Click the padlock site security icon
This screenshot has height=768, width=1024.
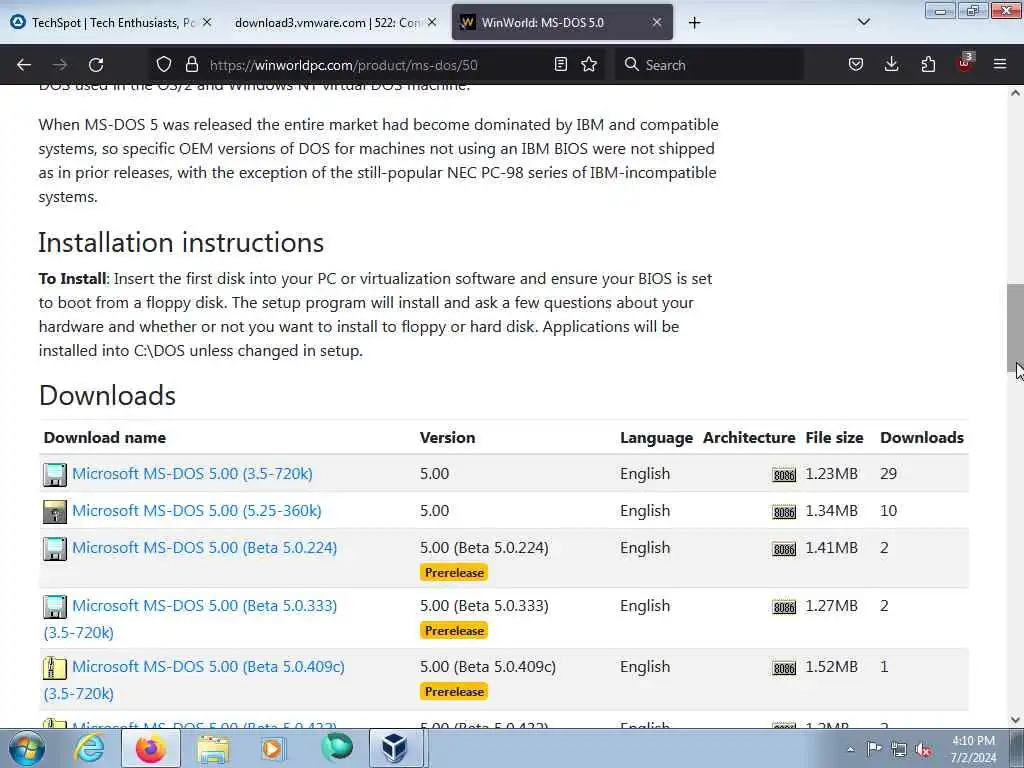click(x=191, y=65)
